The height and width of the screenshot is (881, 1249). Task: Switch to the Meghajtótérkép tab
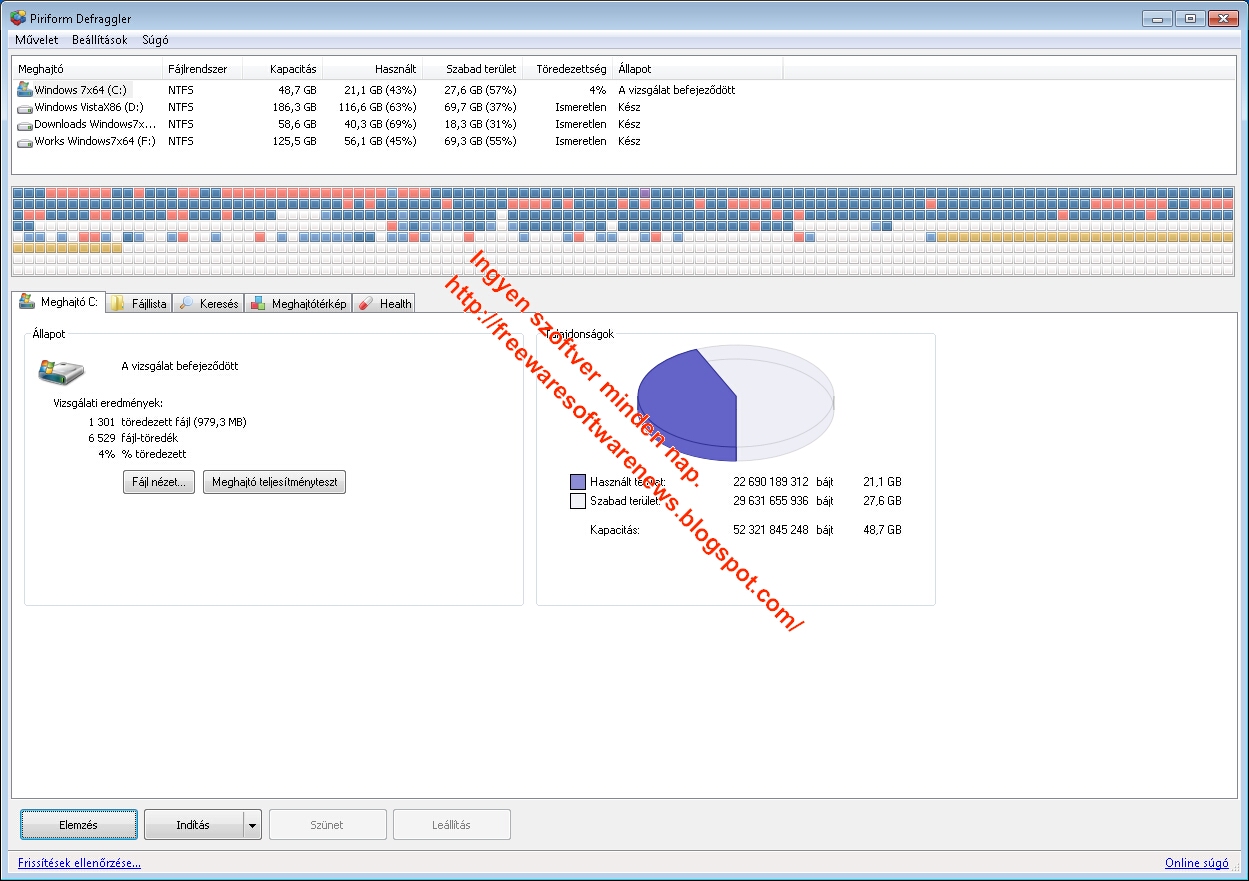click(298, 303)
